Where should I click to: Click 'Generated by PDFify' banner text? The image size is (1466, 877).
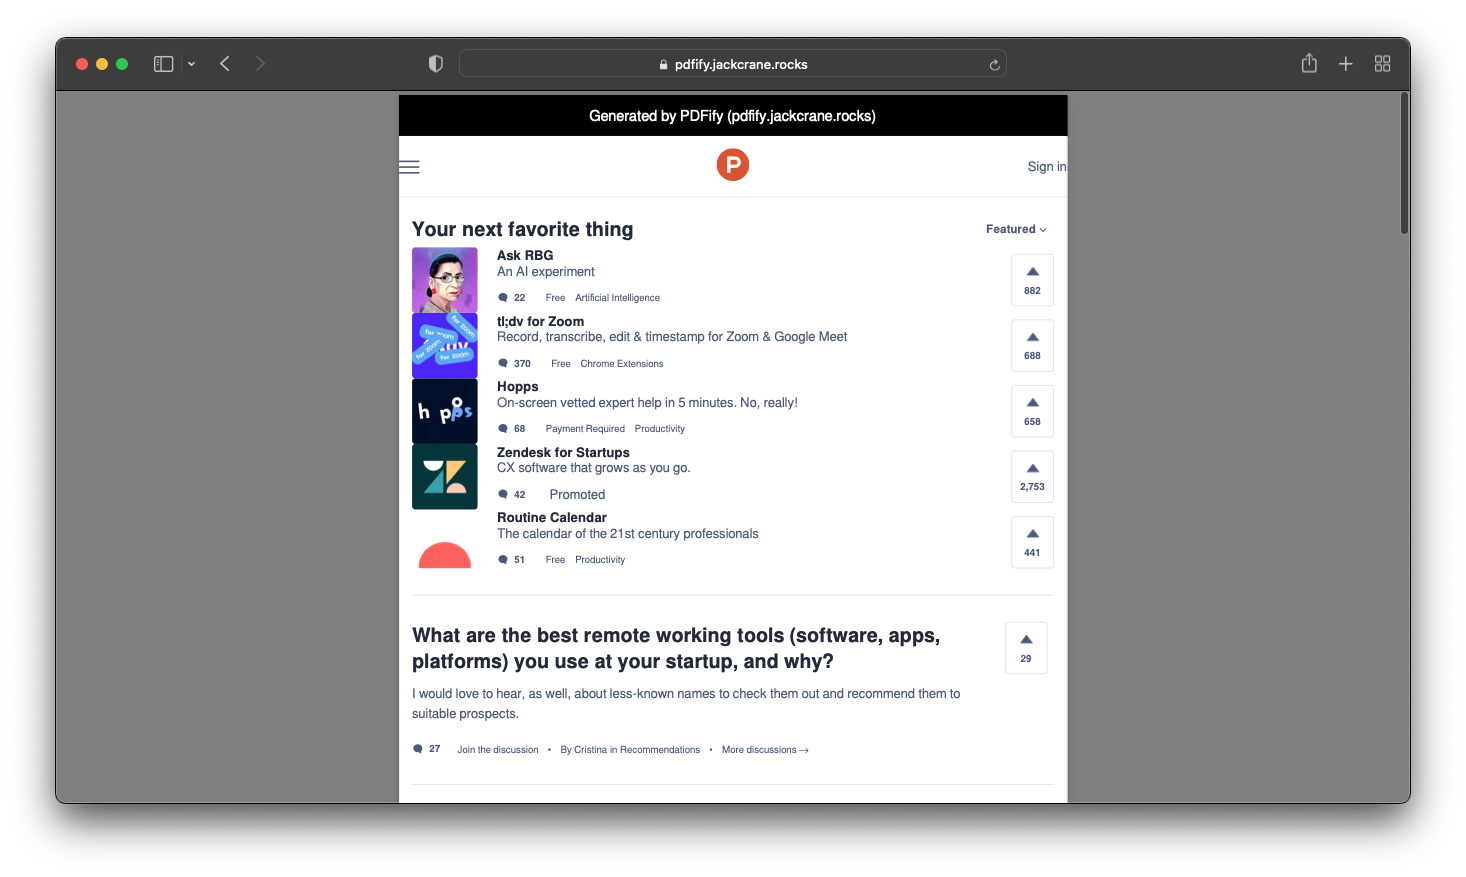coord(733,116)
